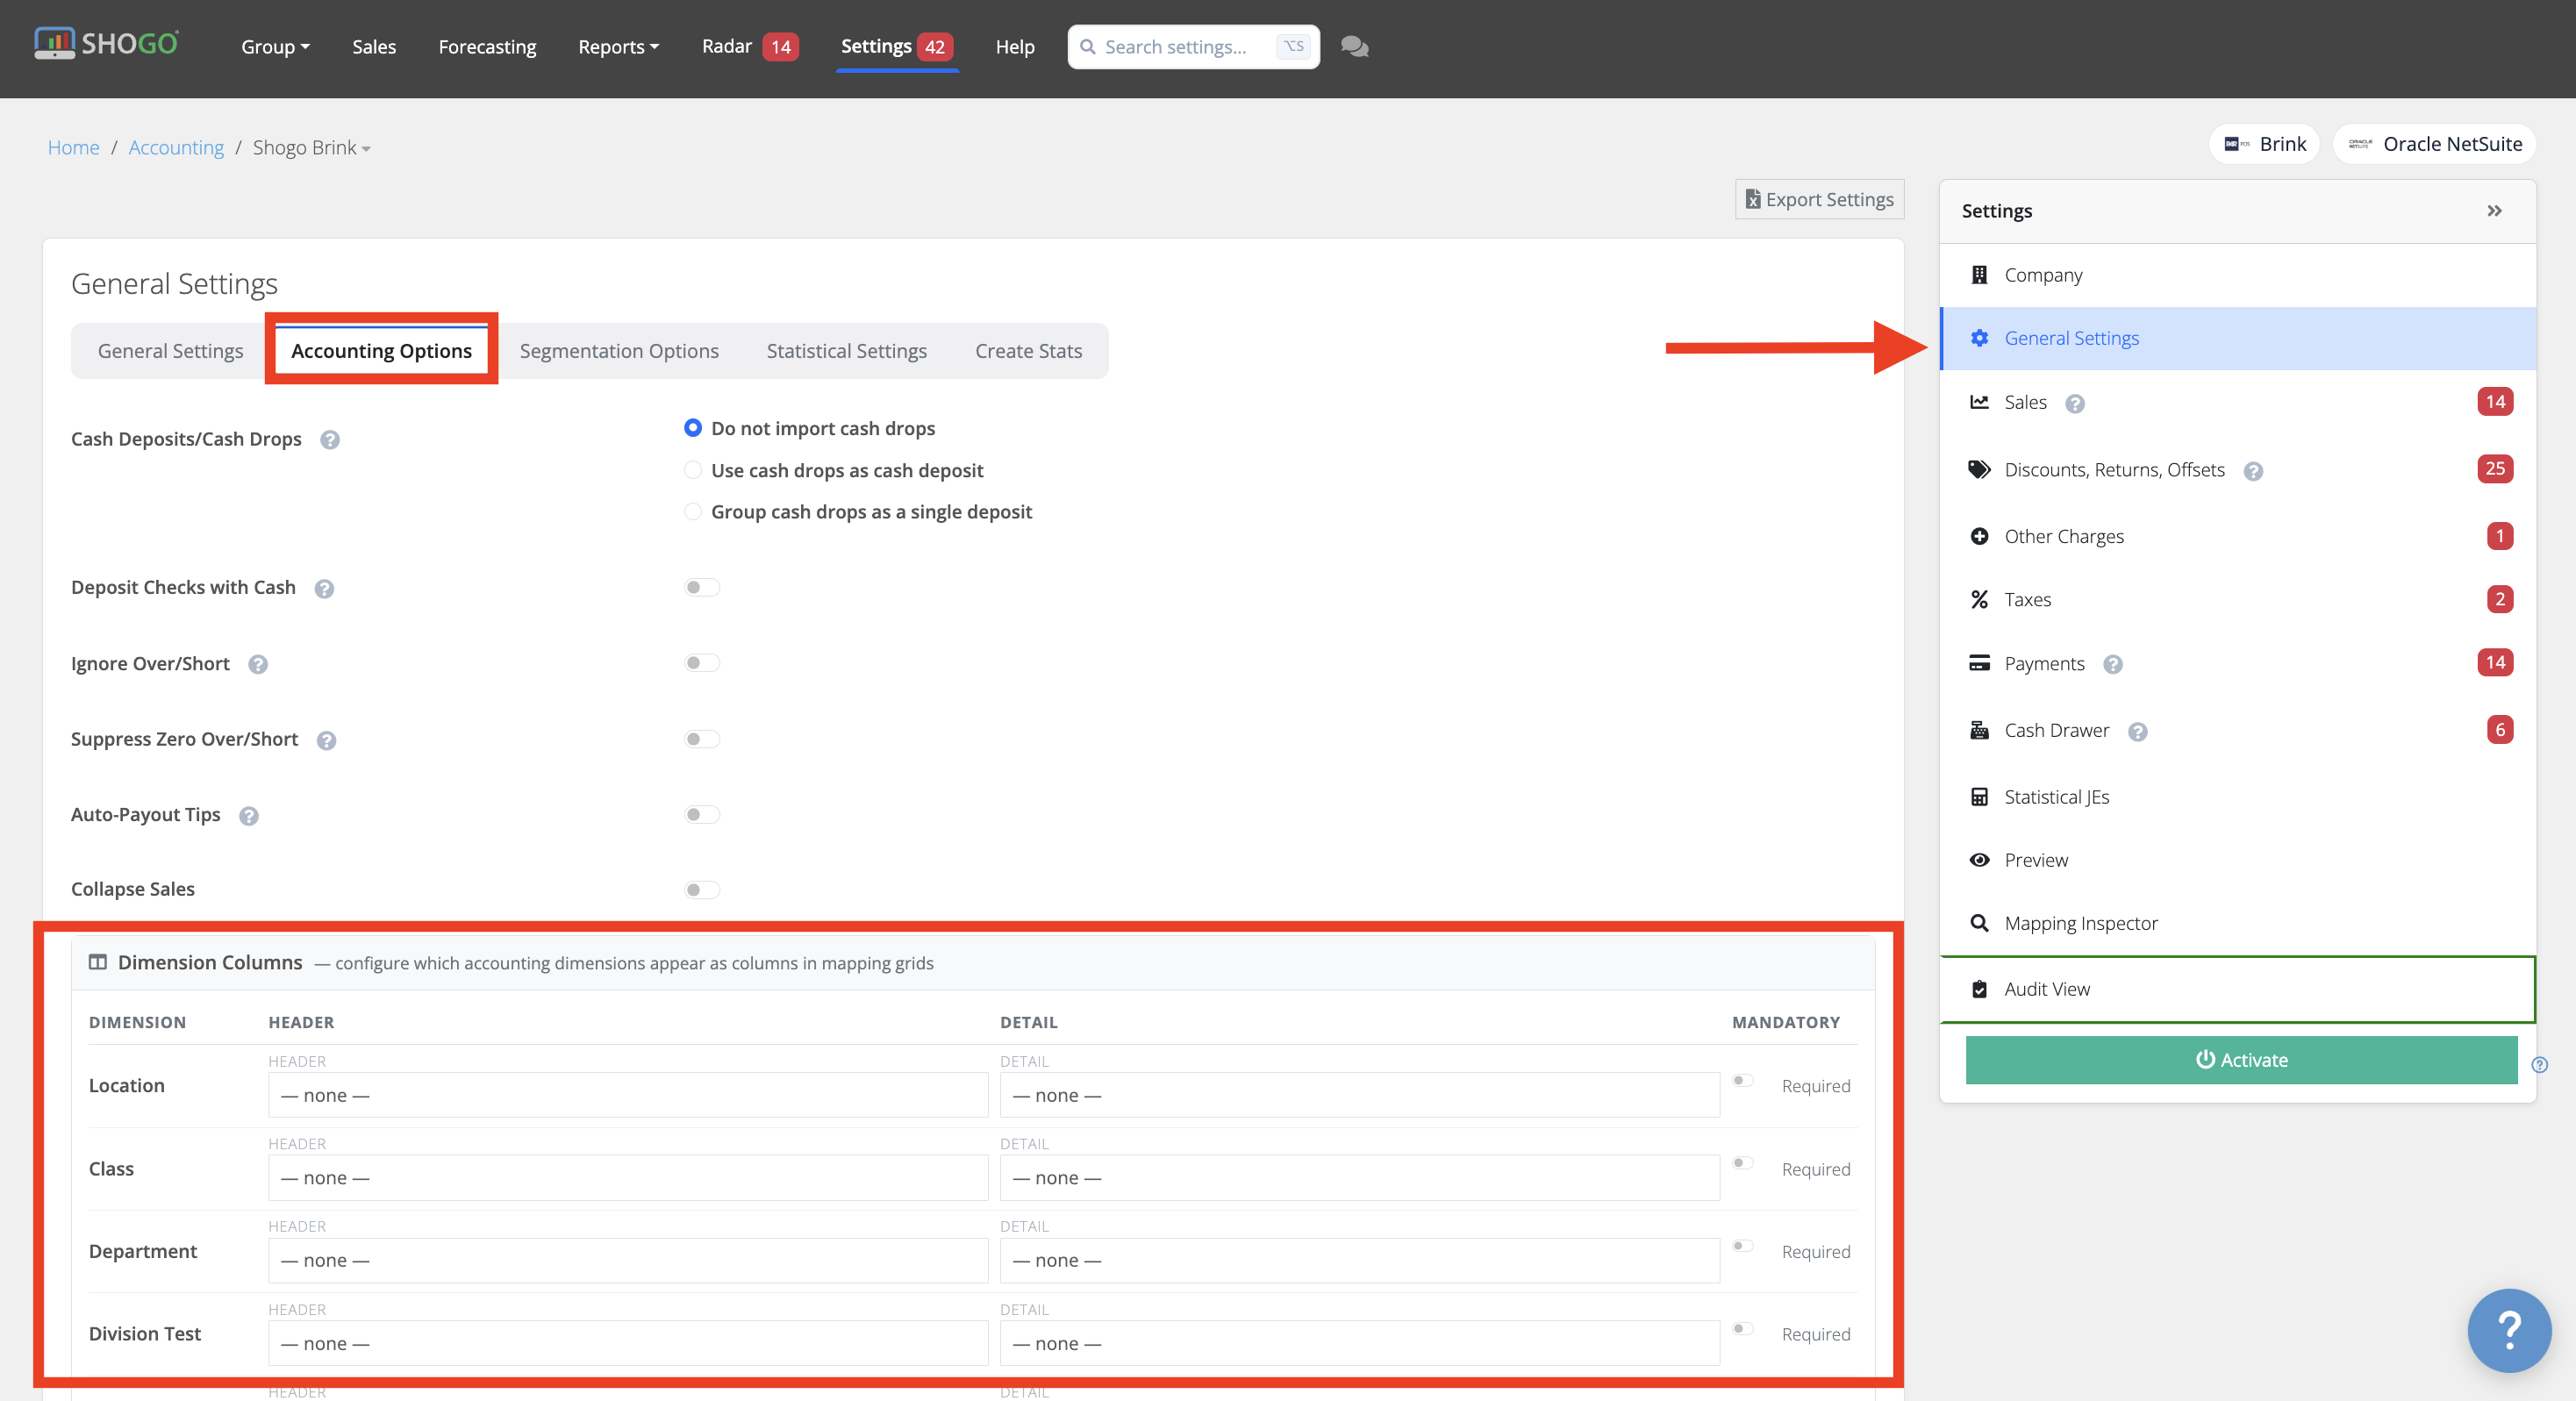This screenshot has width=2576, height=1401.
Task: Open Radar in top navigation
Action: coord(750,47)
